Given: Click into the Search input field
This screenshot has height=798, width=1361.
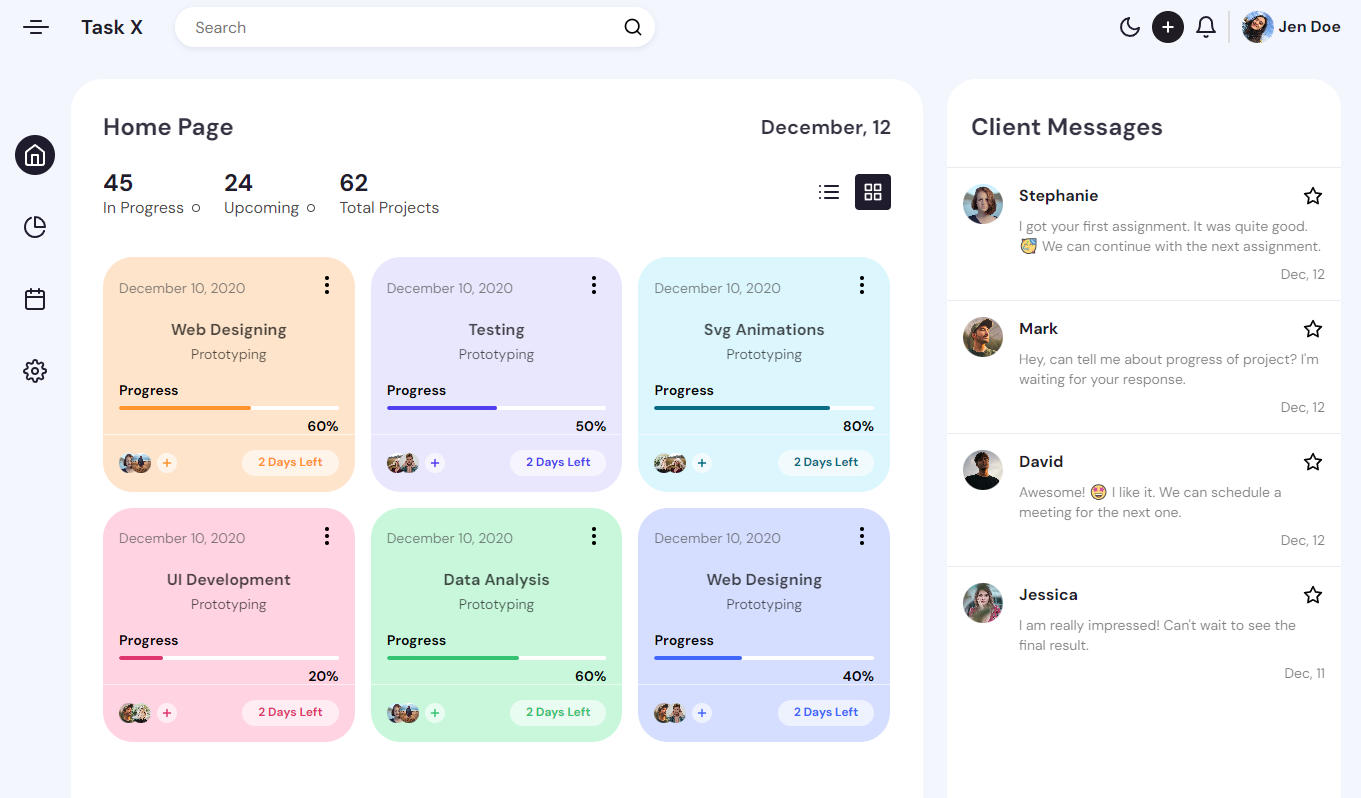Looking at the screenshot, I should 415,27.
